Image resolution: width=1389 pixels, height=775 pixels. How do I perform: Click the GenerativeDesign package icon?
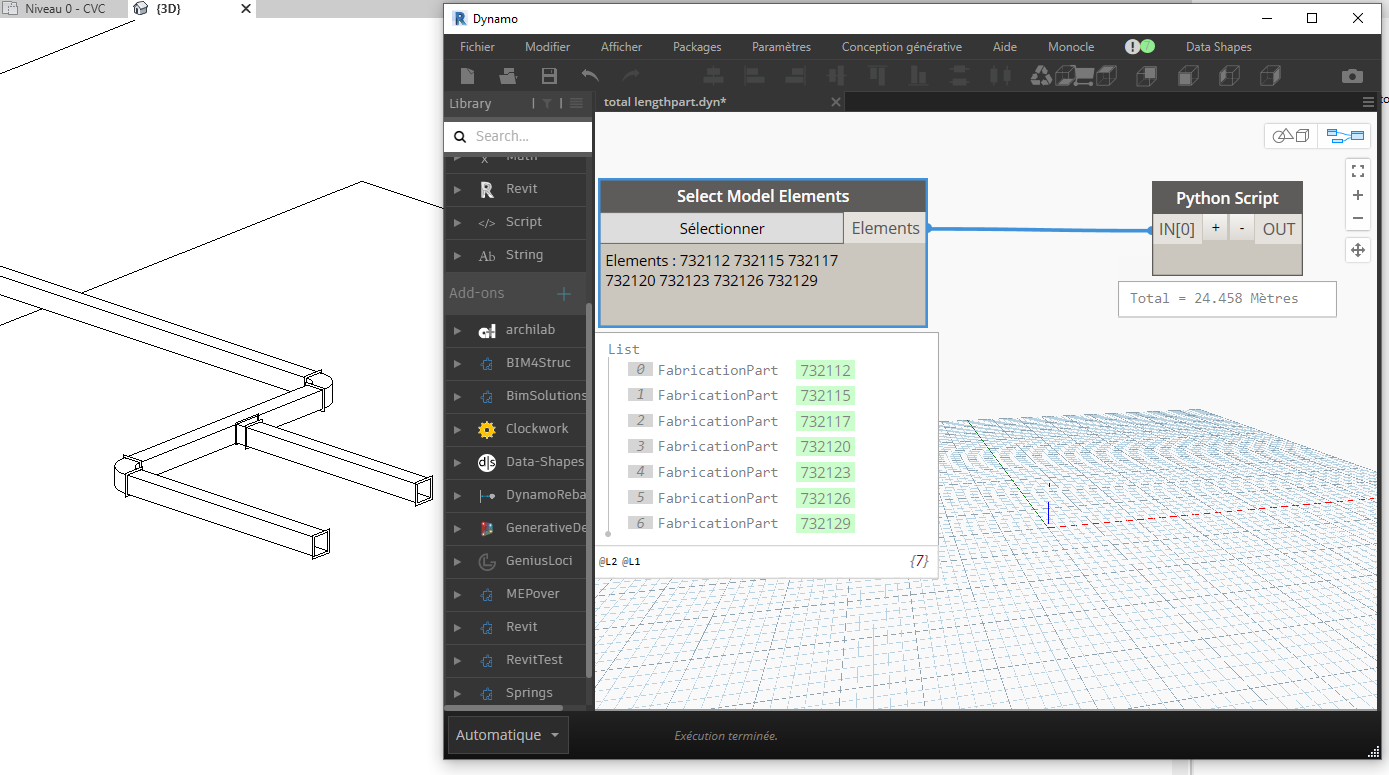coord(487,528)
